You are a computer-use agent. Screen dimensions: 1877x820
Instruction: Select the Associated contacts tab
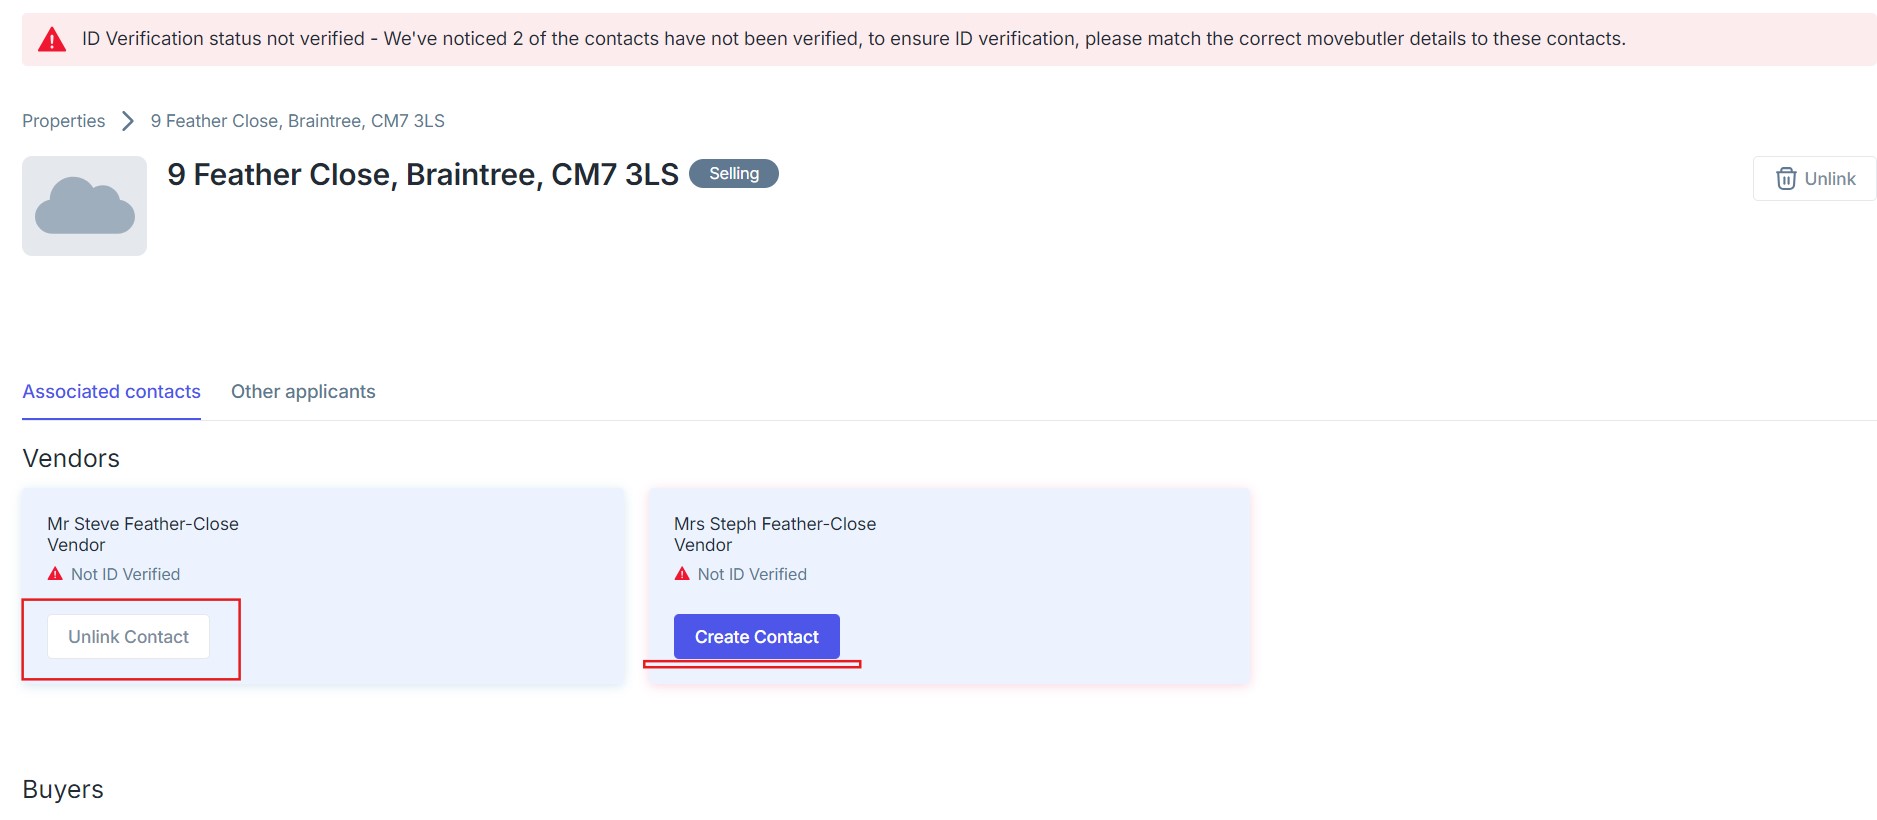click(x=112, y=392)
